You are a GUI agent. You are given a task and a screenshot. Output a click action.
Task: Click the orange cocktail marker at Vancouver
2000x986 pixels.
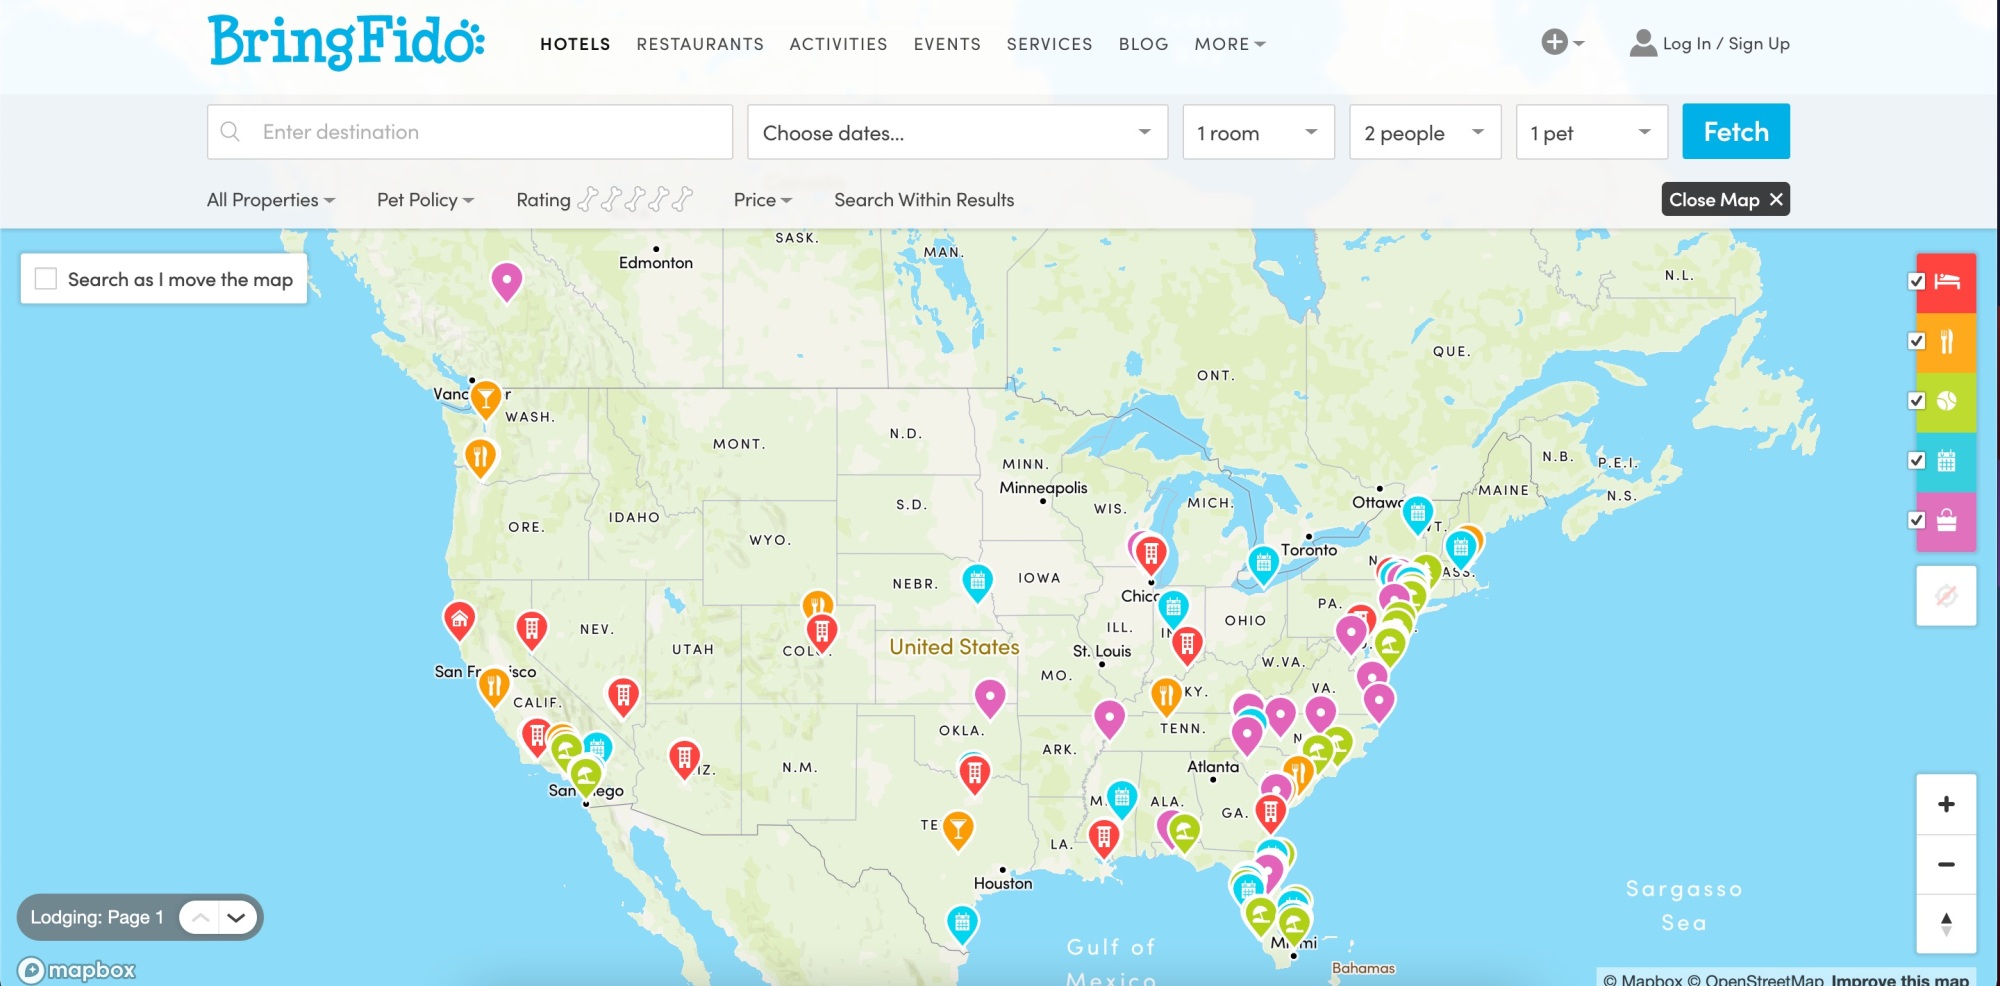tap(486, 399)
